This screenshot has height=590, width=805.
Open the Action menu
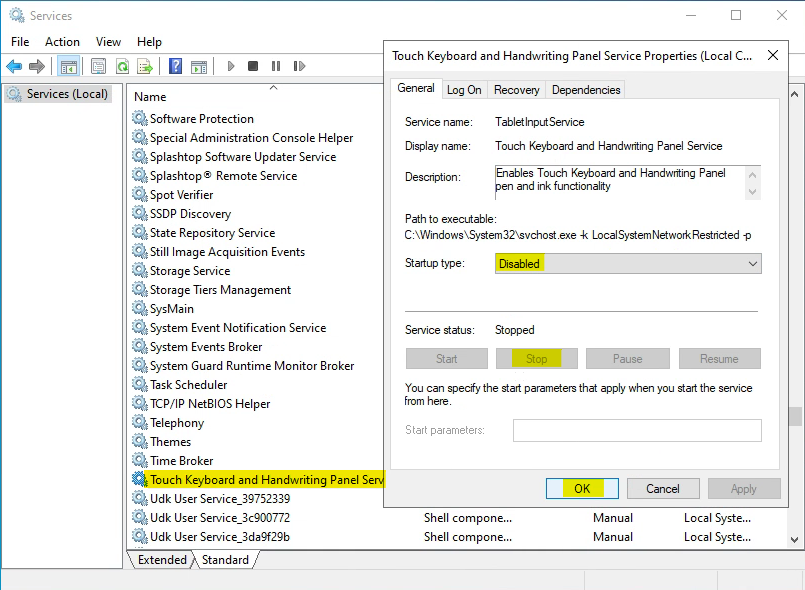click(62, 42)
